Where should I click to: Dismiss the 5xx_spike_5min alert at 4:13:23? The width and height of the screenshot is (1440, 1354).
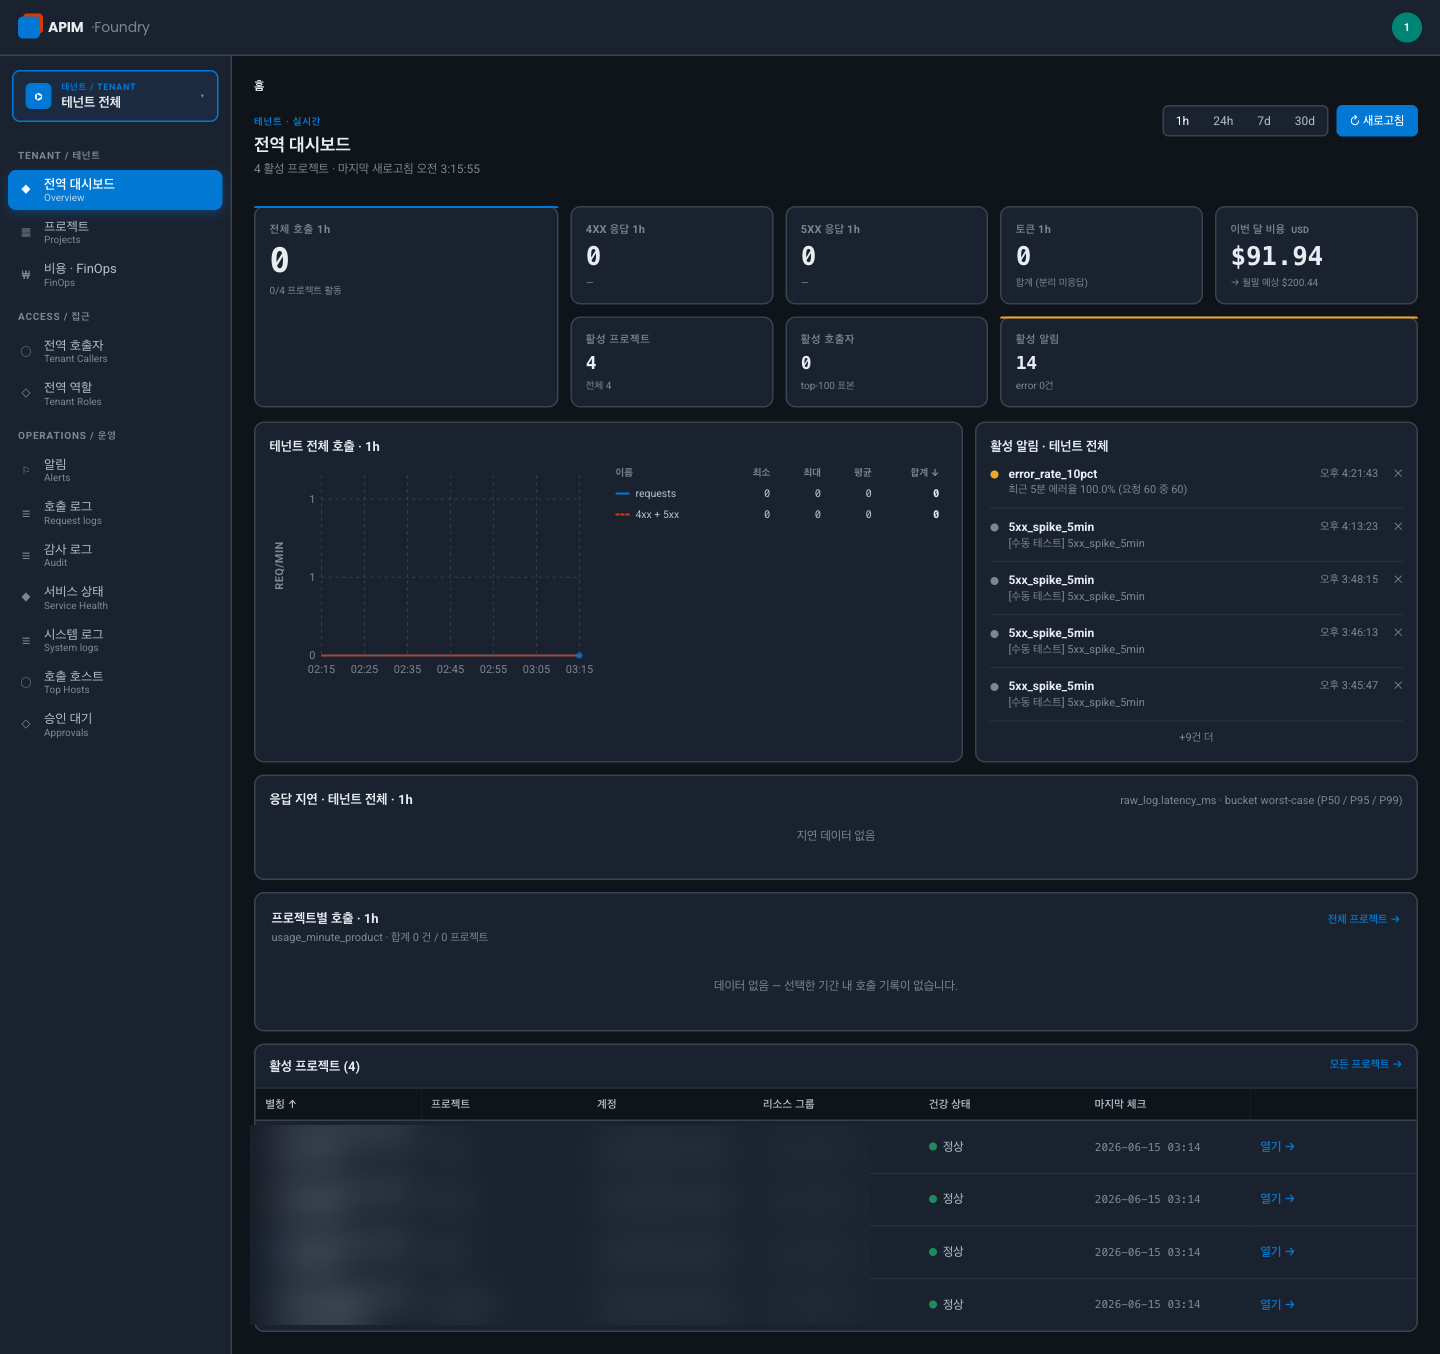tap(1398, 526)
